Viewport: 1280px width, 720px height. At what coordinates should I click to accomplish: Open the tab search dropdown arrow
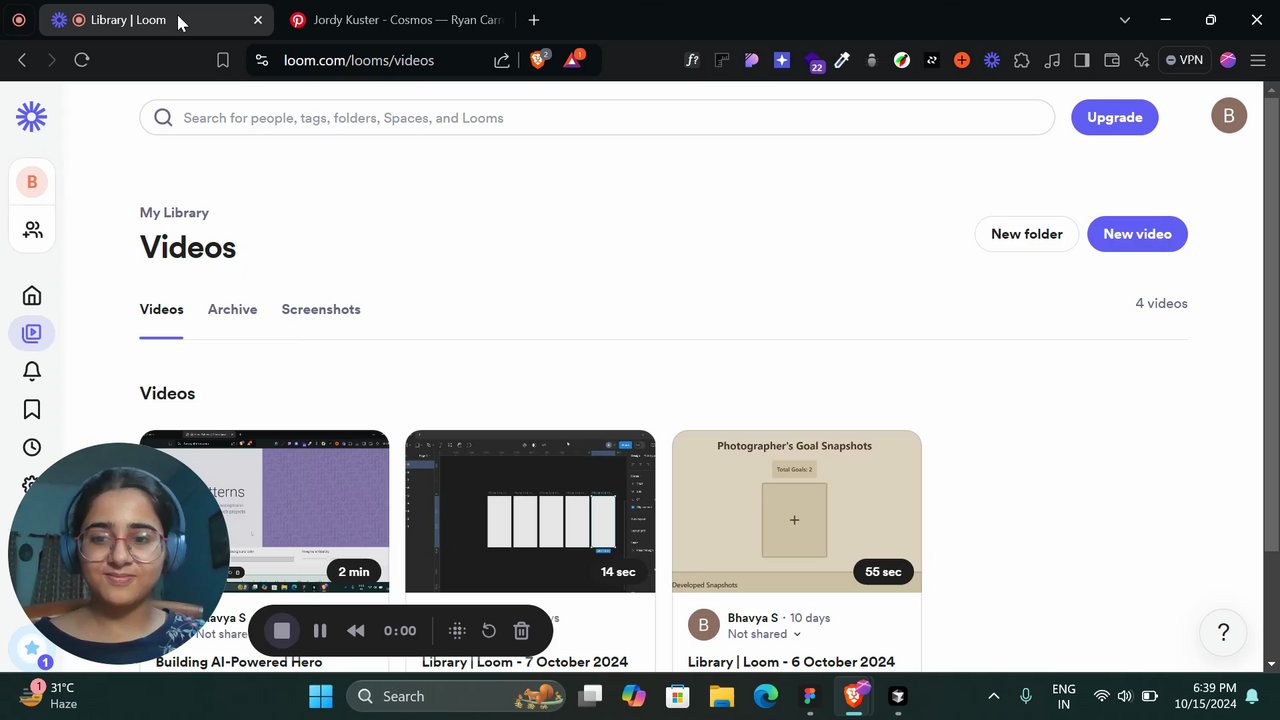tap(1125, 20)
